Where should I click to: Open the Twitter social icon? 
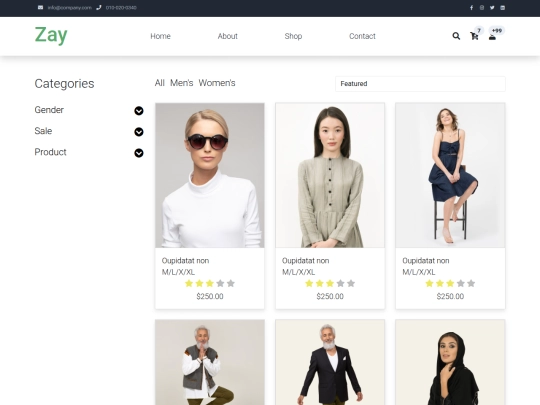(492, 8)
